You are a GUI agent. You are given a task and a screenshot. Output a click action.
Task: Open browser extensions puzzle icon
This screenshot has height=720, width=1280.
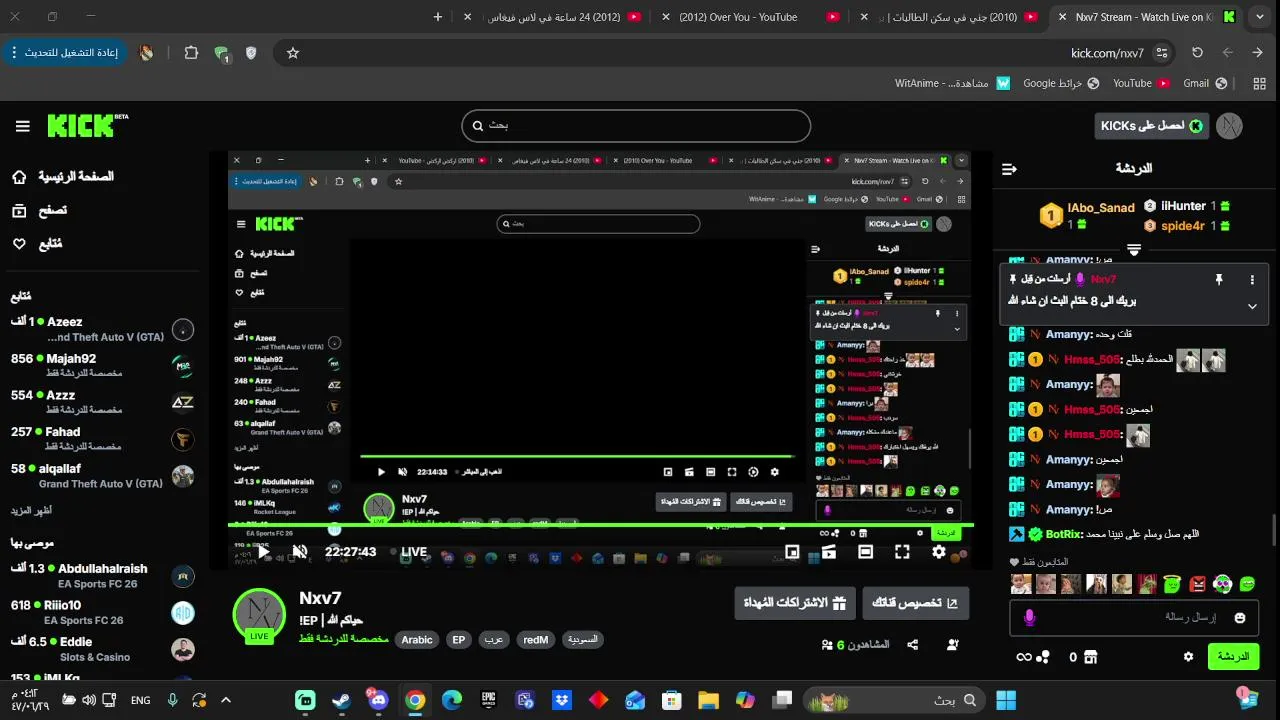click(191, 53)
